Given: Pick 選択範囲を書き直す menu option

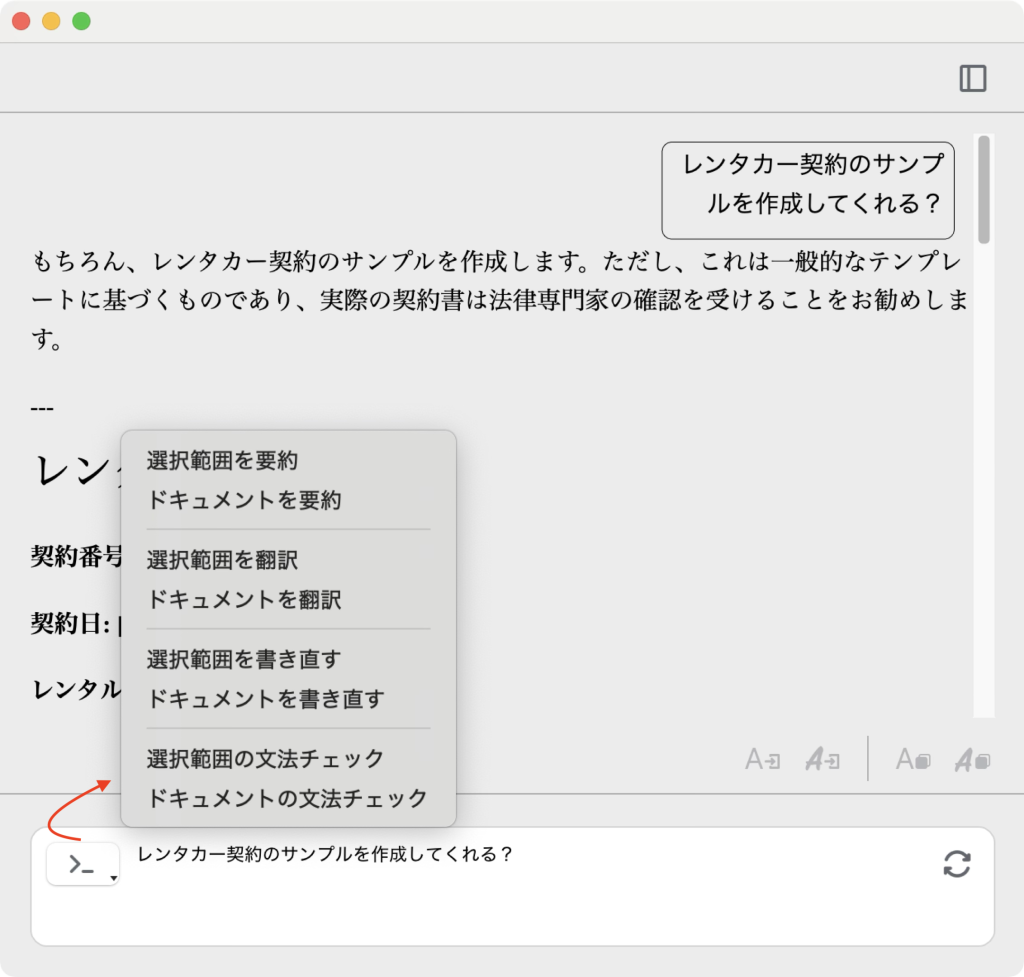Looking at the screenshot, I should (244, 660).
